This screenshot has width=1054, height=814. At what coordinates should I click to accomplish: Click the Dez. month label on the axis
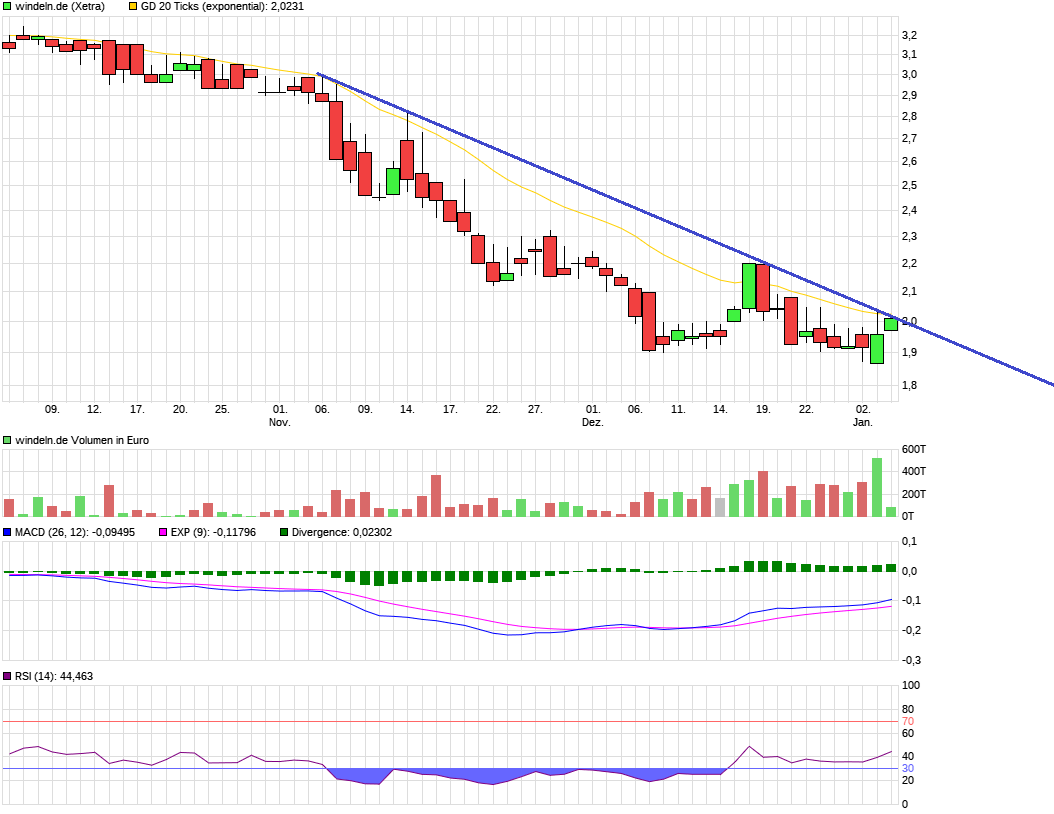pyautogui.click(x=593, y=422)
